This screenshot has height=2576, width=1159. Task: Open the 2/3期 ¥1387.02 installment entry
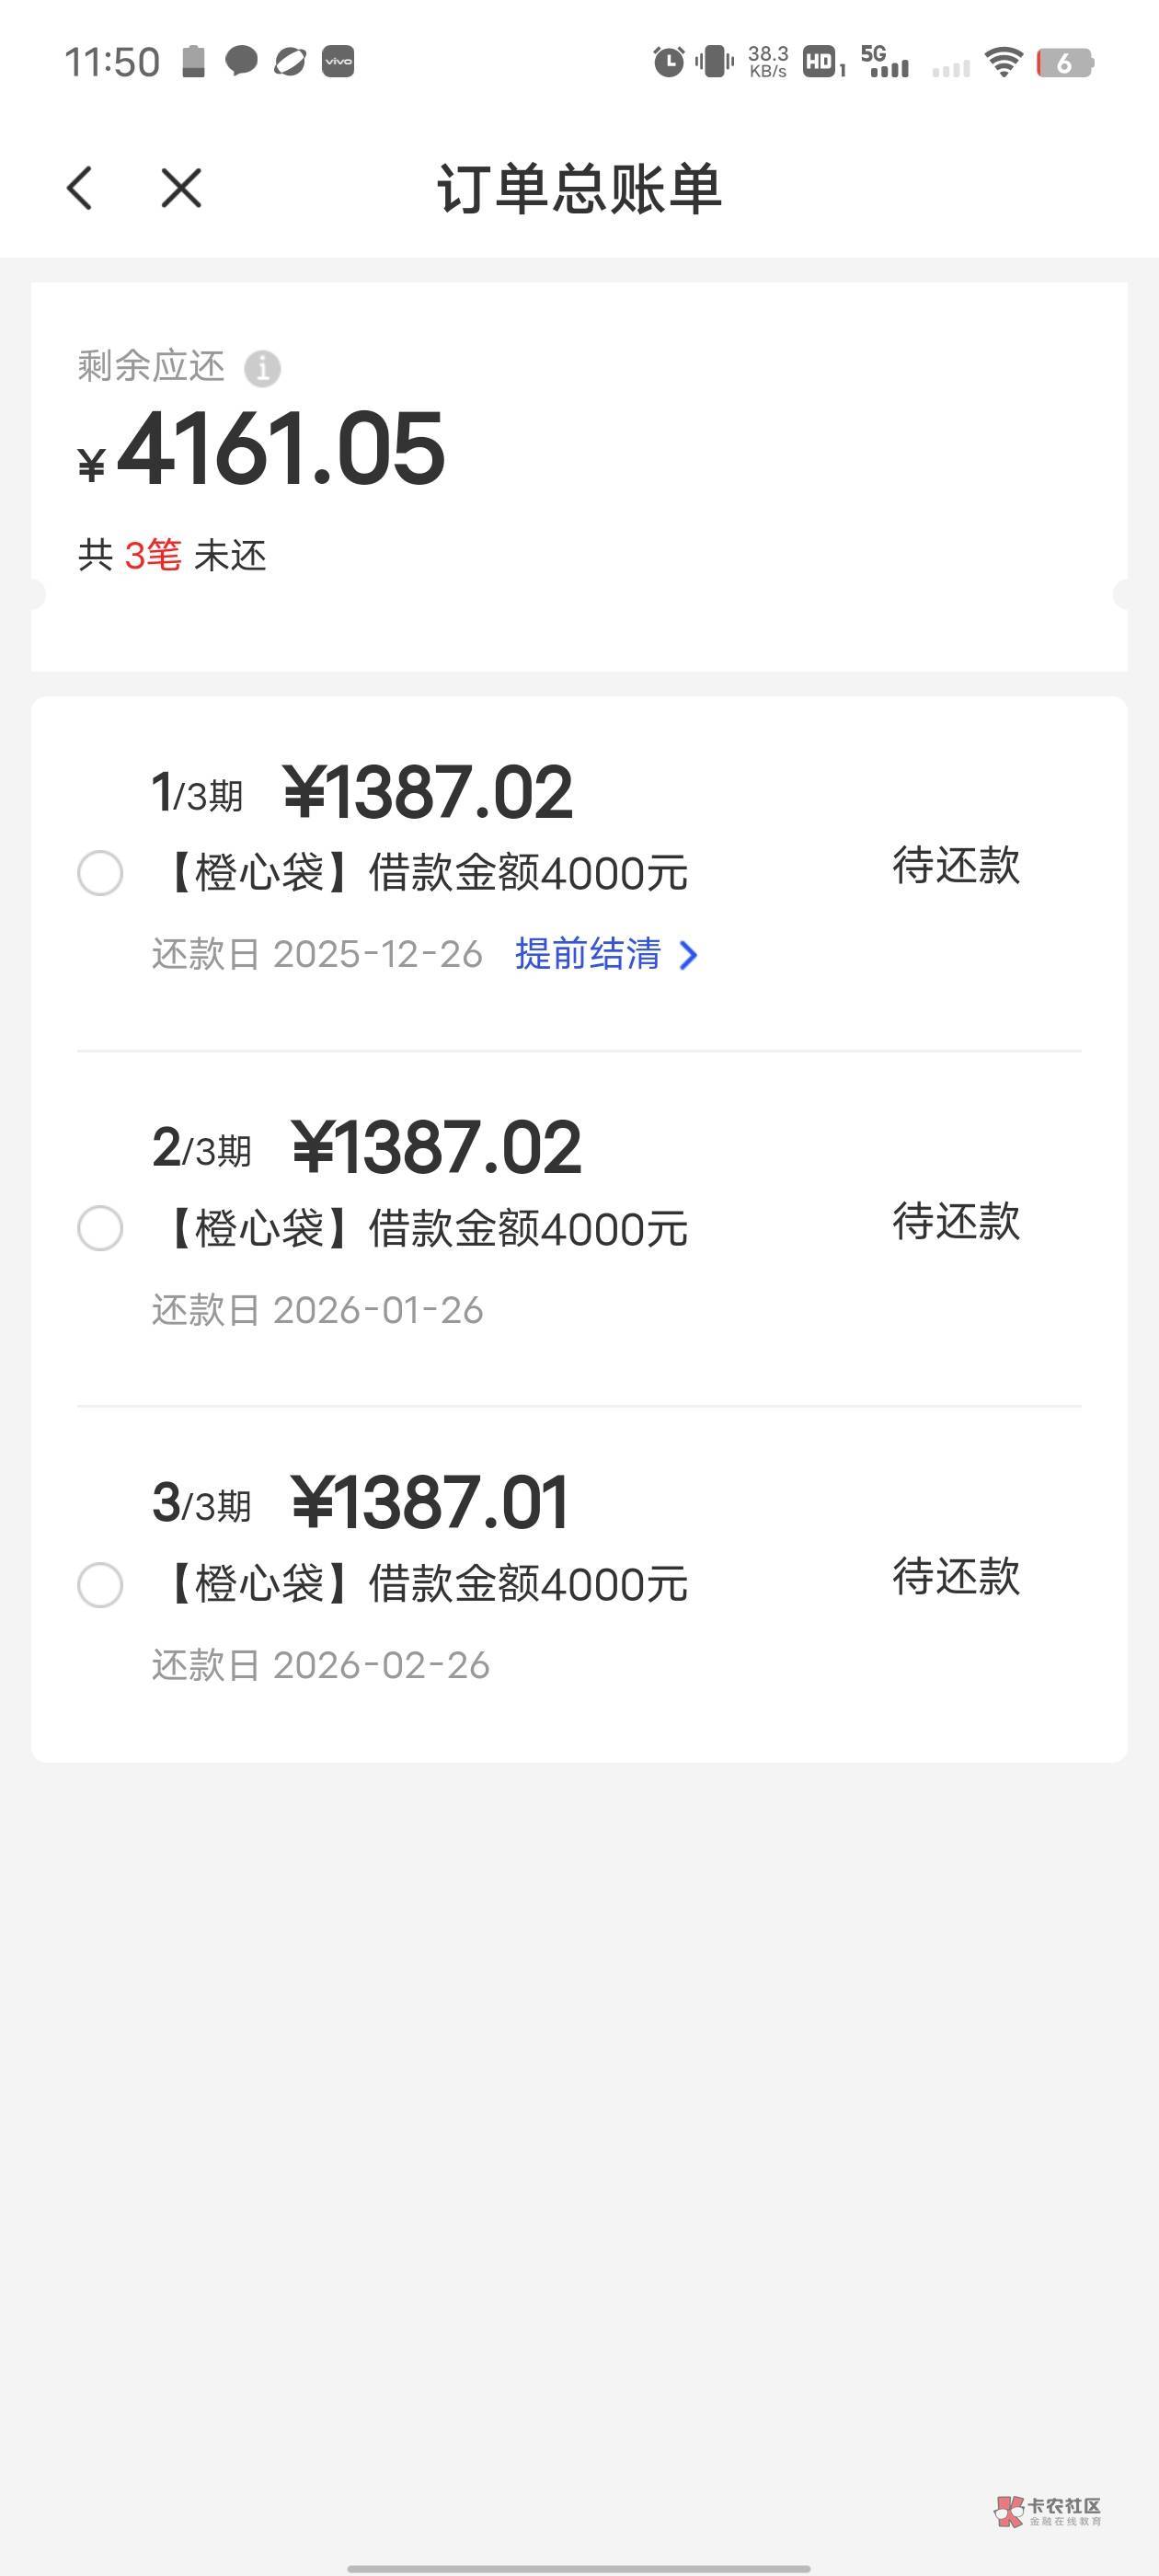click(436, 1147)
